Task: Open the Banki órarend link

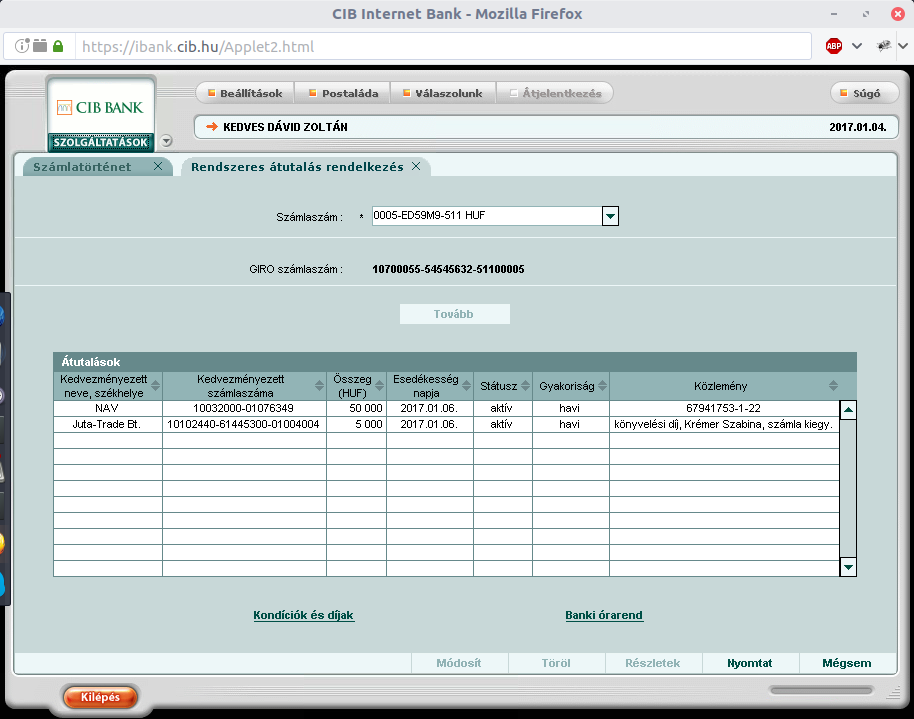Action: [x=604, y=615]
